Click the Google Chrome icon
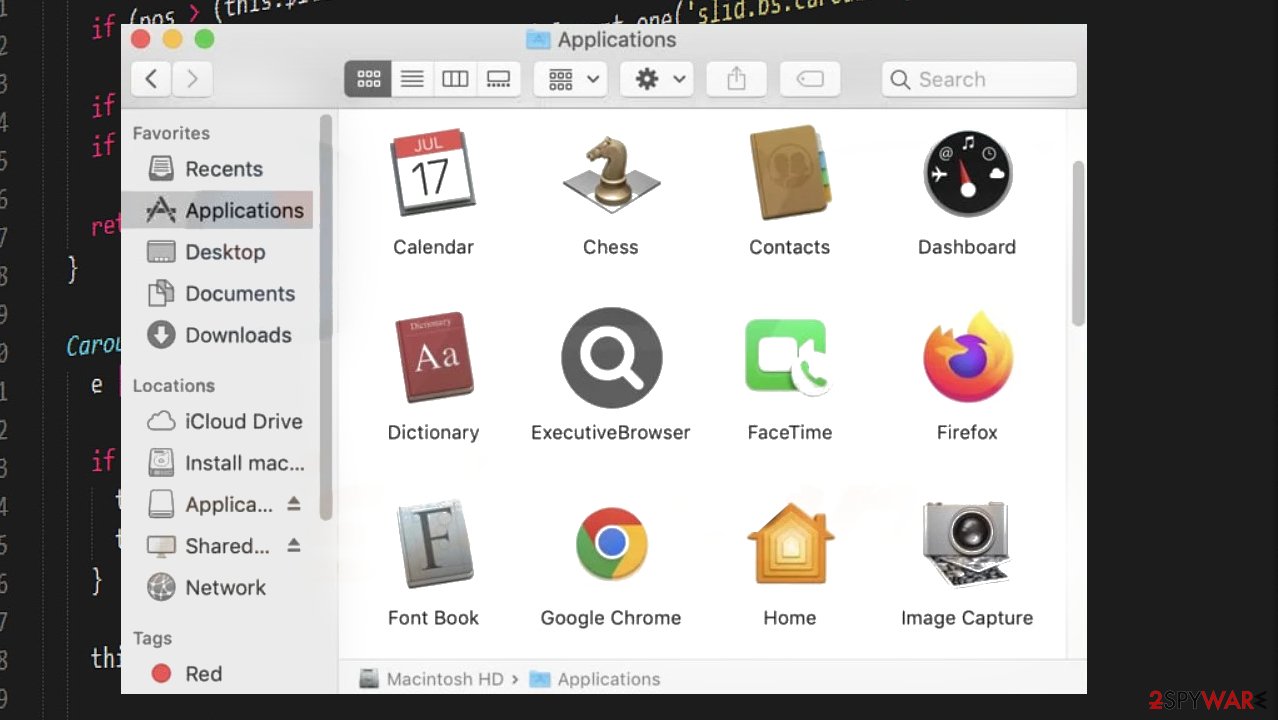Image resolution: width=1278 pixels, height=720 pixels. [x=611, y=543]
